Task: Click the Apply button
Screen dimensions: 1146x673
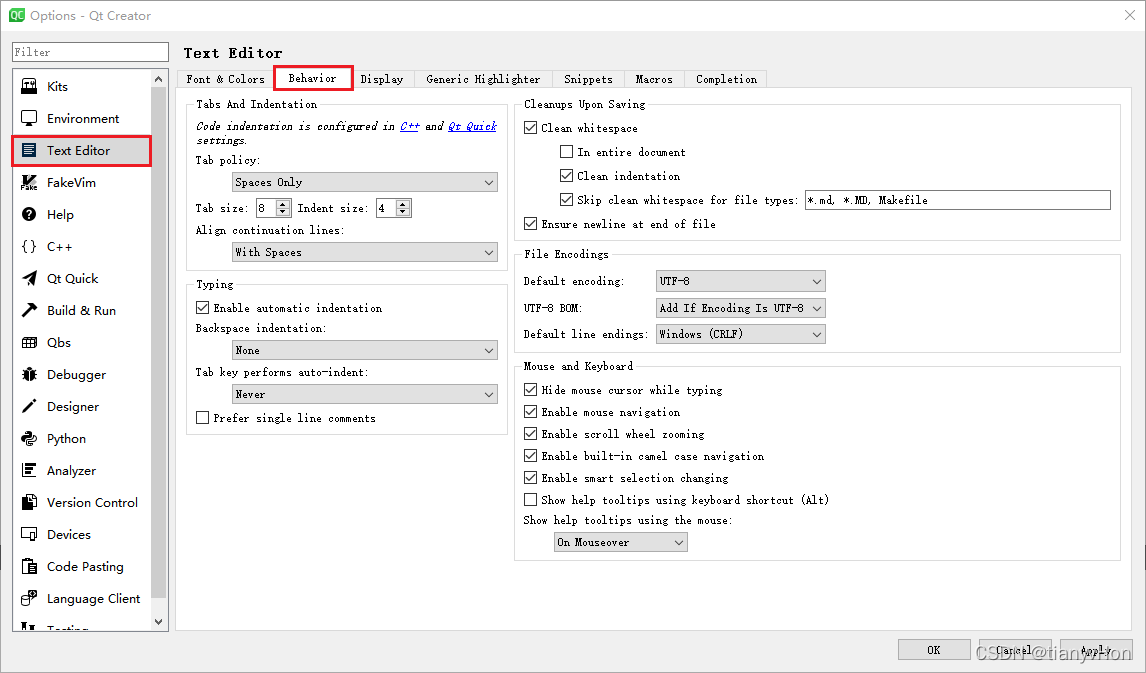Action: click(1096, 650)
